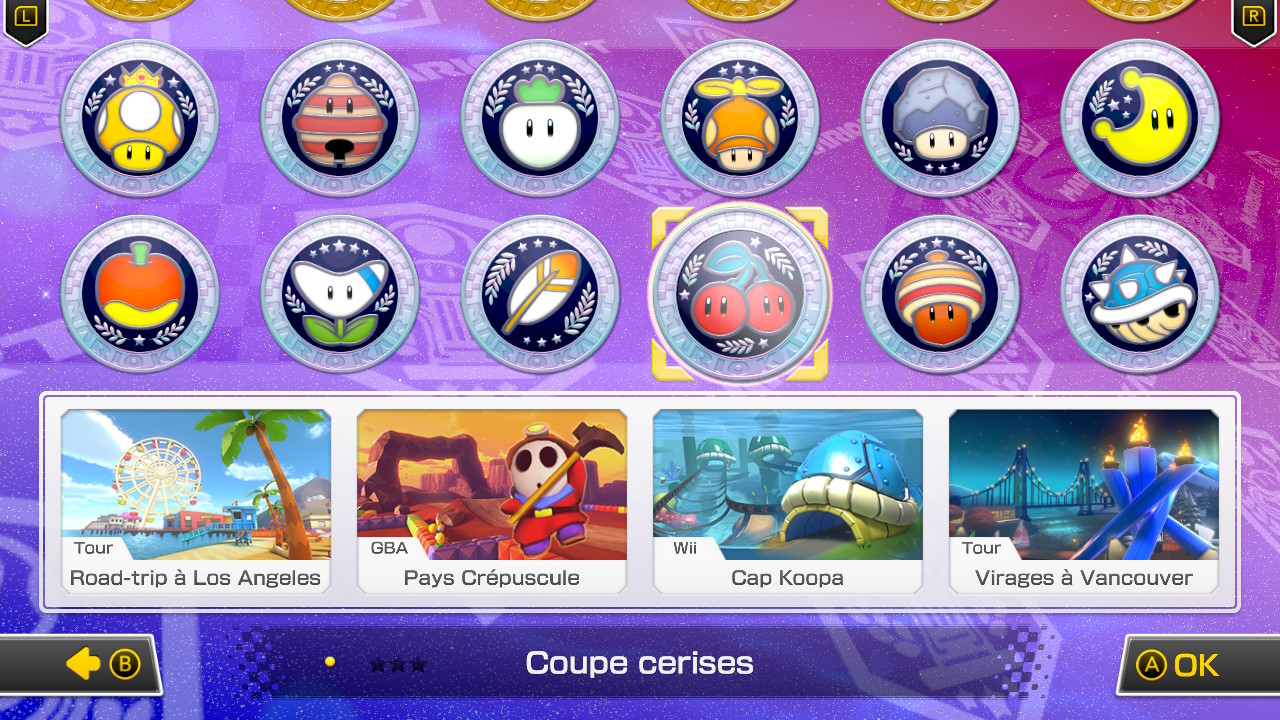This screenshot has height=720, width=1280.
Task: Choose the striped beehive cup emblem
Action: pyautogui.click(x=340, y=119)
